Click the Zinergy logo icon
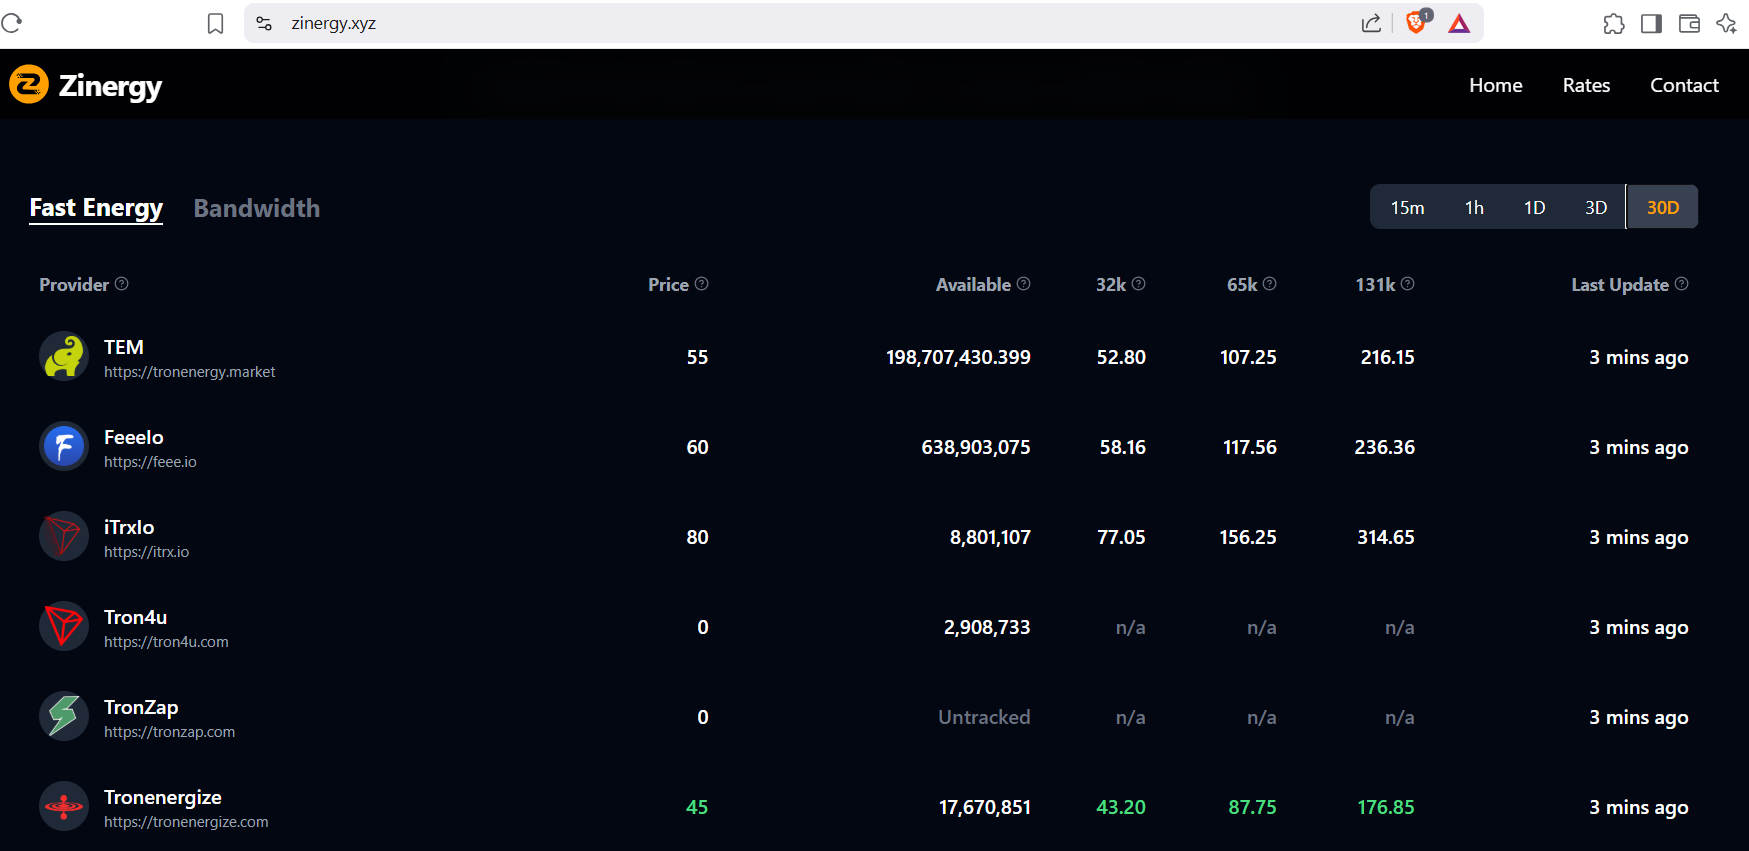 29,85
